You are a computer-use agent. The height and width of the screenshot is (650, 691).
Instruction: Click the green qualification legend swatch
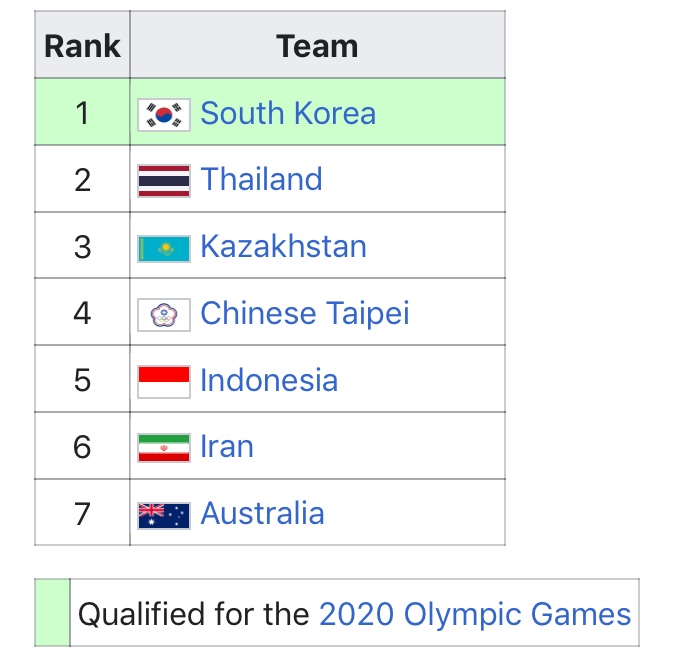click(x=52, y=613)
